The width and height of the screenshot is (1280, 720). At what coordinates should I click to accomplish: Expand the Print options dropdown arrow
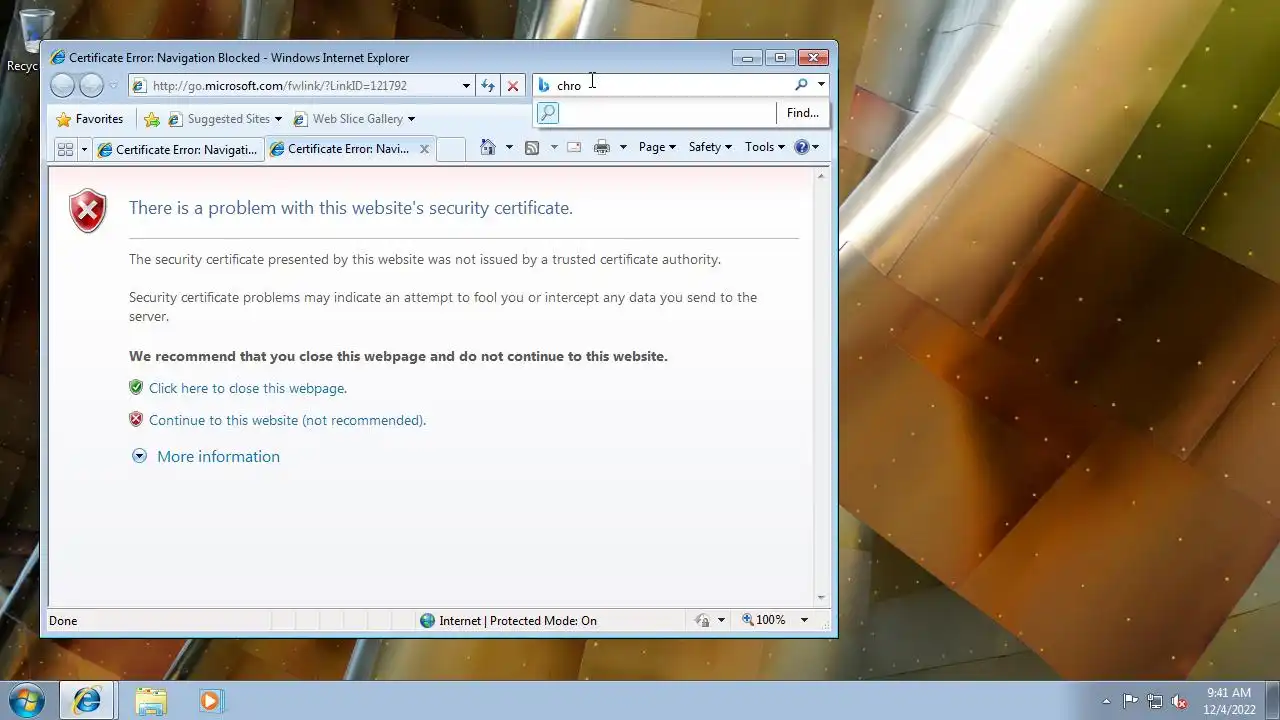[623, 147]
